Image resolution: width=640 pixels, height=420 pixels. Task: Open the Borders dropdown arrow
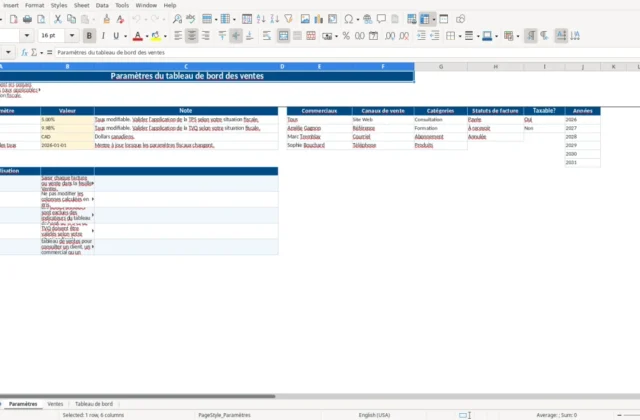click(x=460, y=36)
